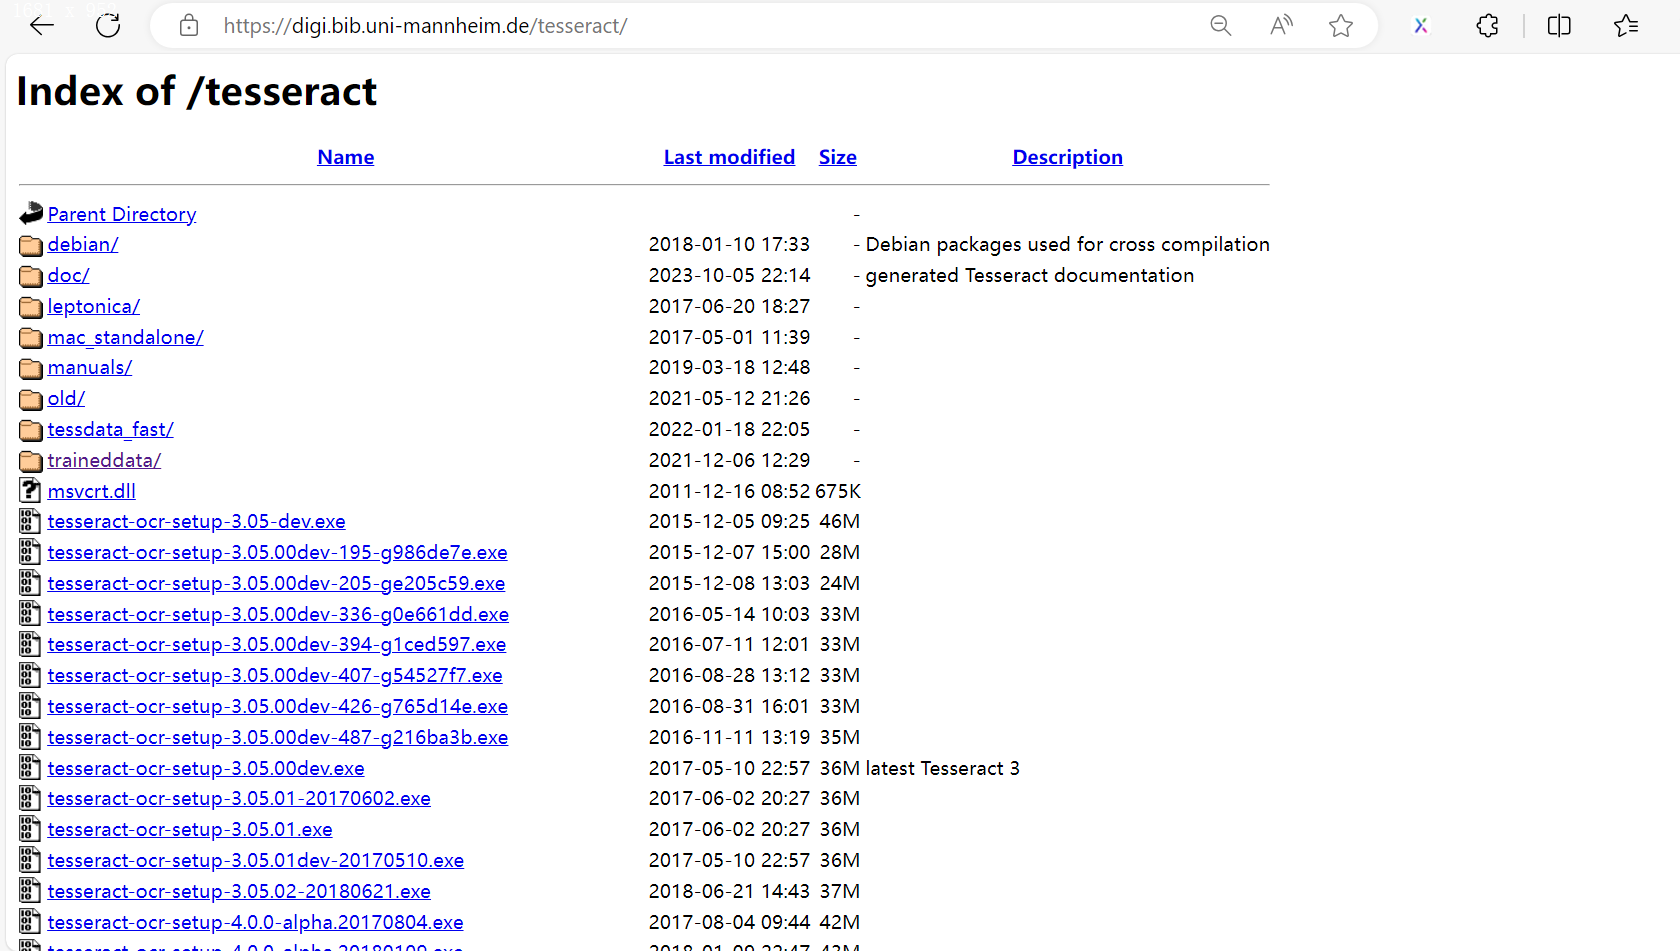This screenshot has height=951, width=1680.
Task: Click the binary icon beside tesseract-ocr-setup-3.05-dev.exe
Action: click(30, 521)
